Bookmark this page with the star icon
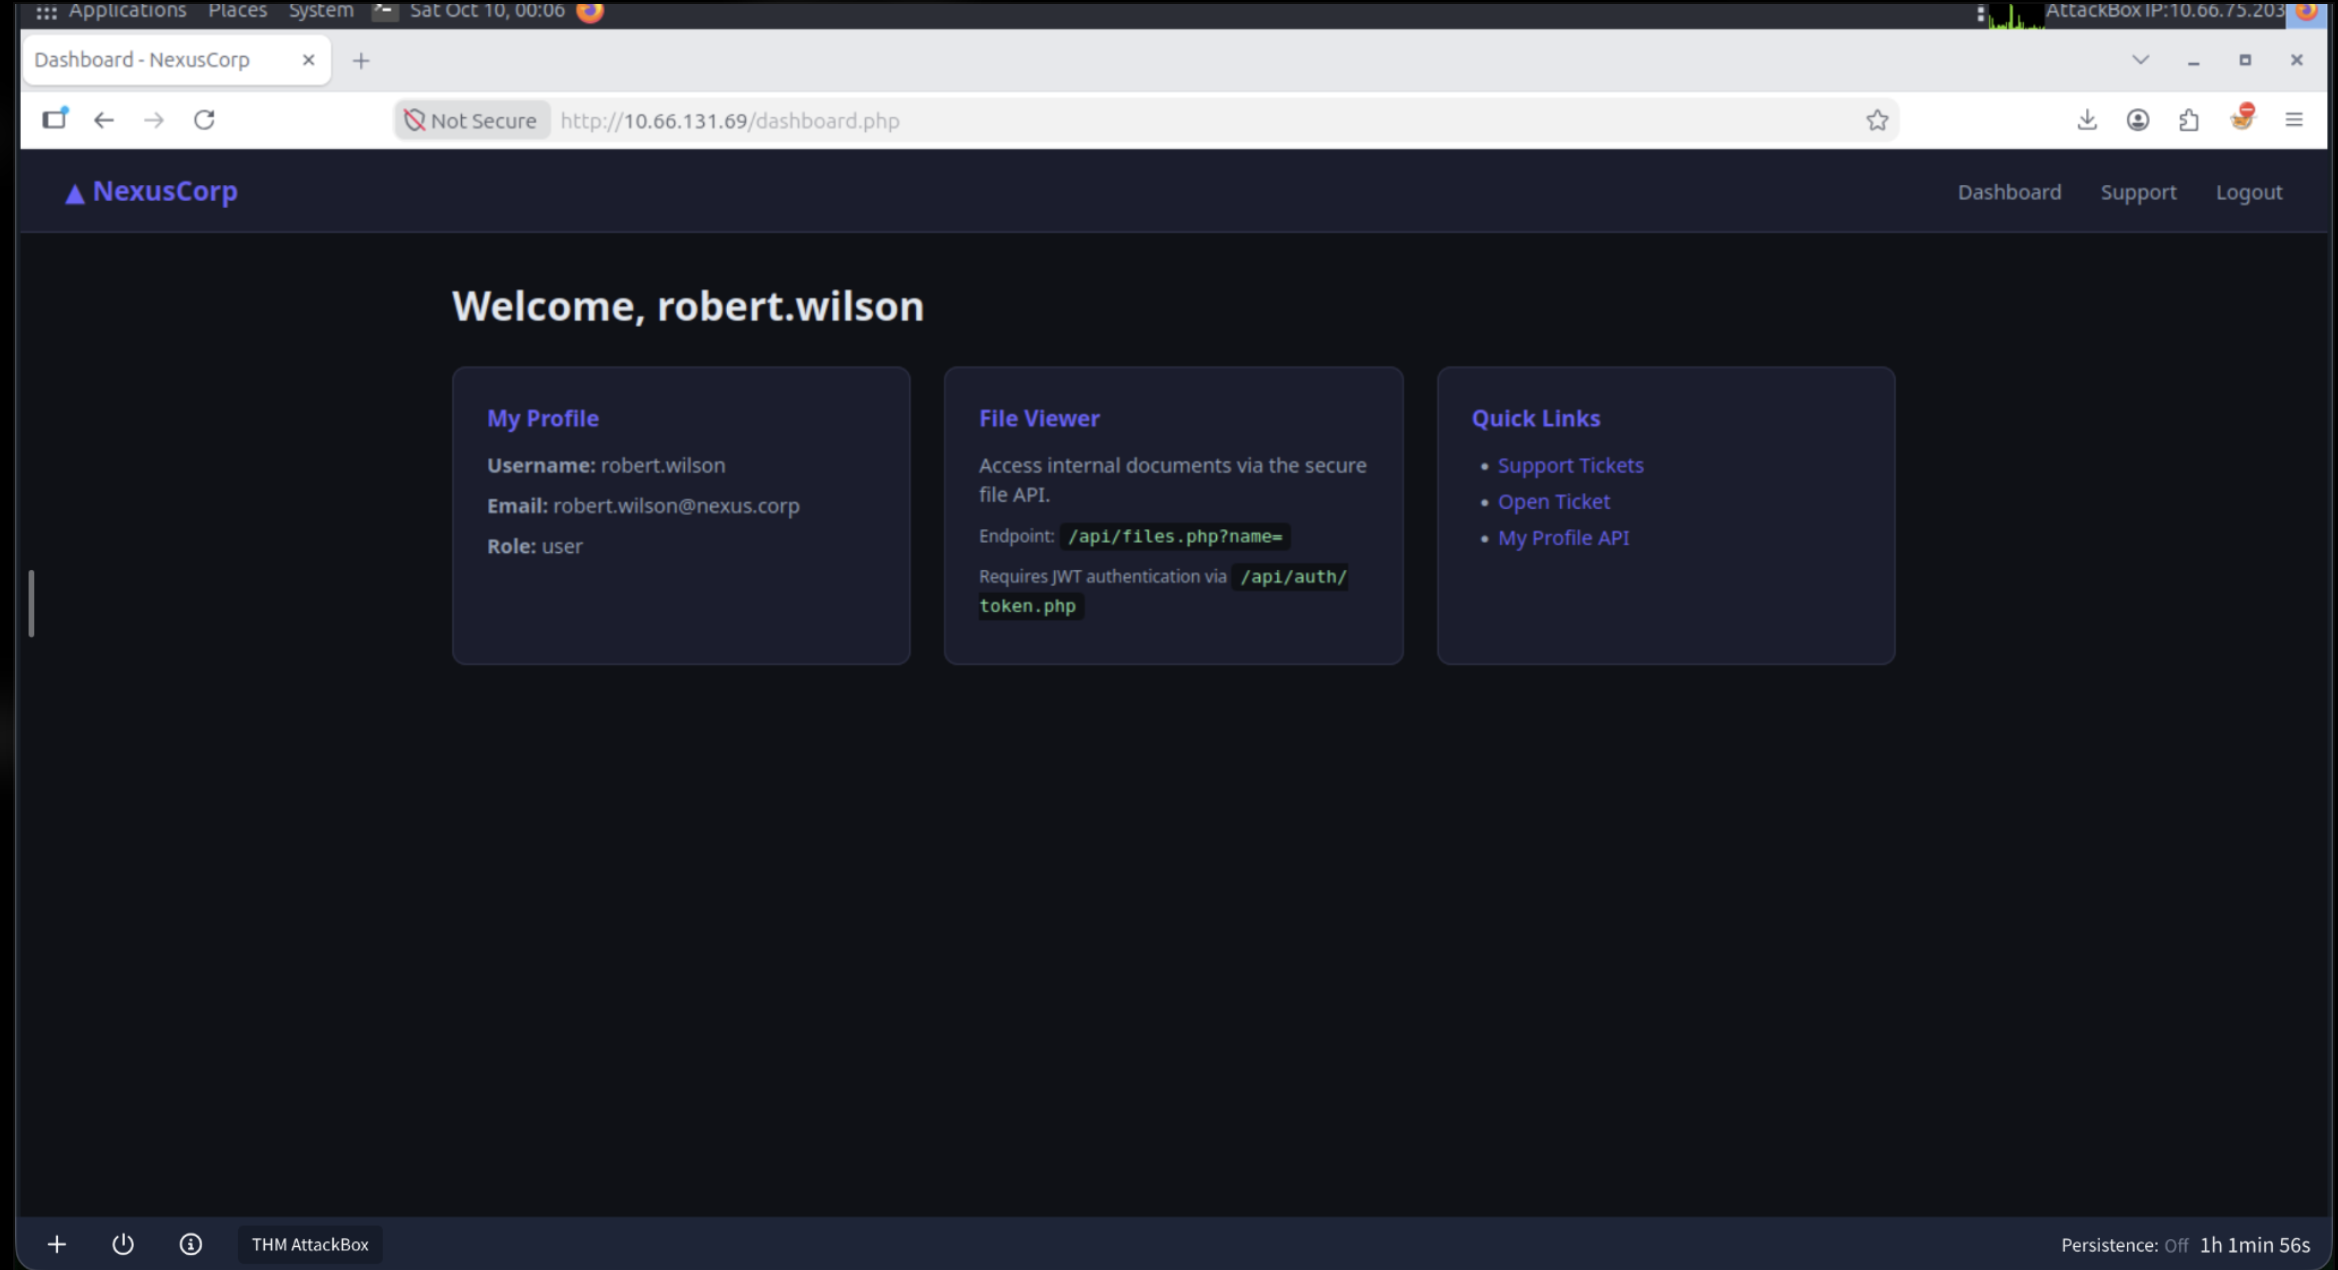 click(1876, 120)
